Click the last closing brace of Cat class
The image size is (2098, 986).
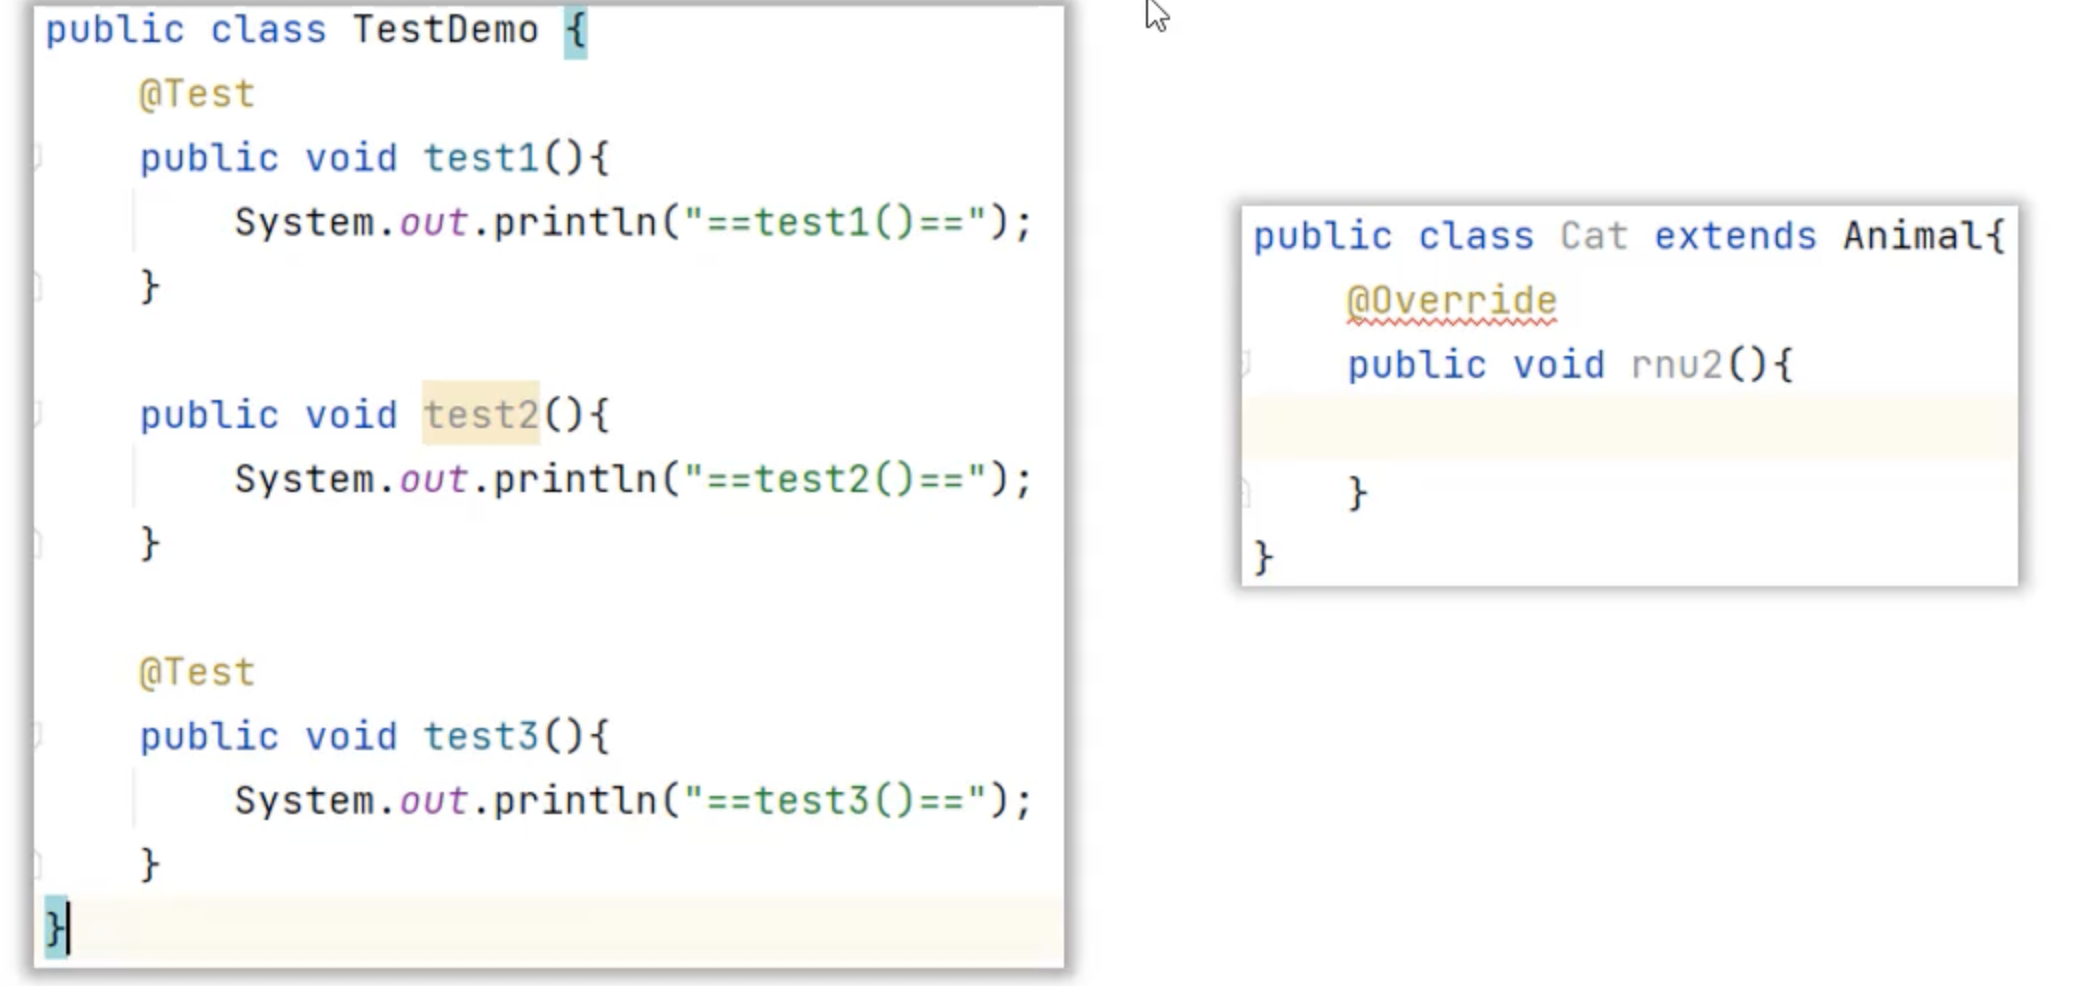(x=1263, y=557)
